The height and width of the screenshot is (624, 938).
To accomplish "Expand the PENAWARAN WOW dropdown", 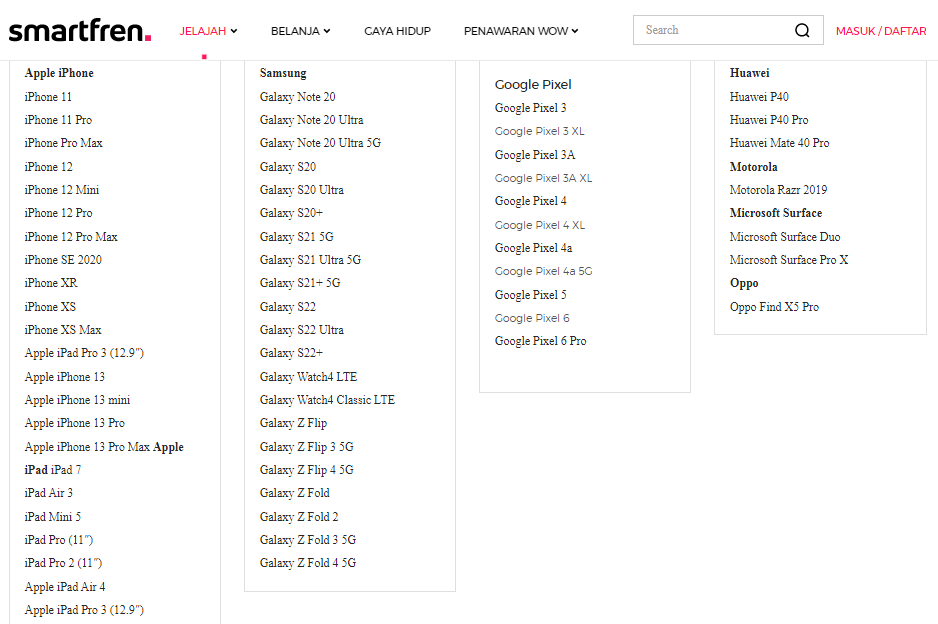I will 521,31.
